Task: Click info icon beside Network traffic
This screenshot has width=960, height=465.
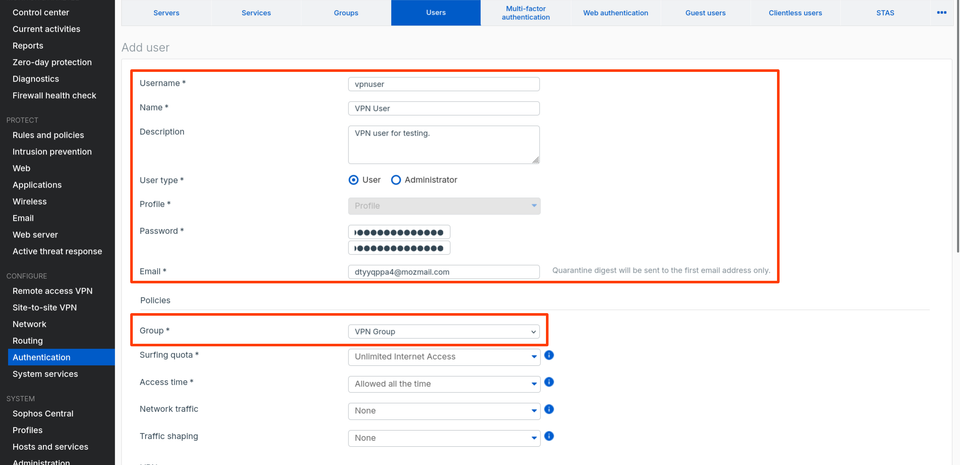Action: coord(549,409)
